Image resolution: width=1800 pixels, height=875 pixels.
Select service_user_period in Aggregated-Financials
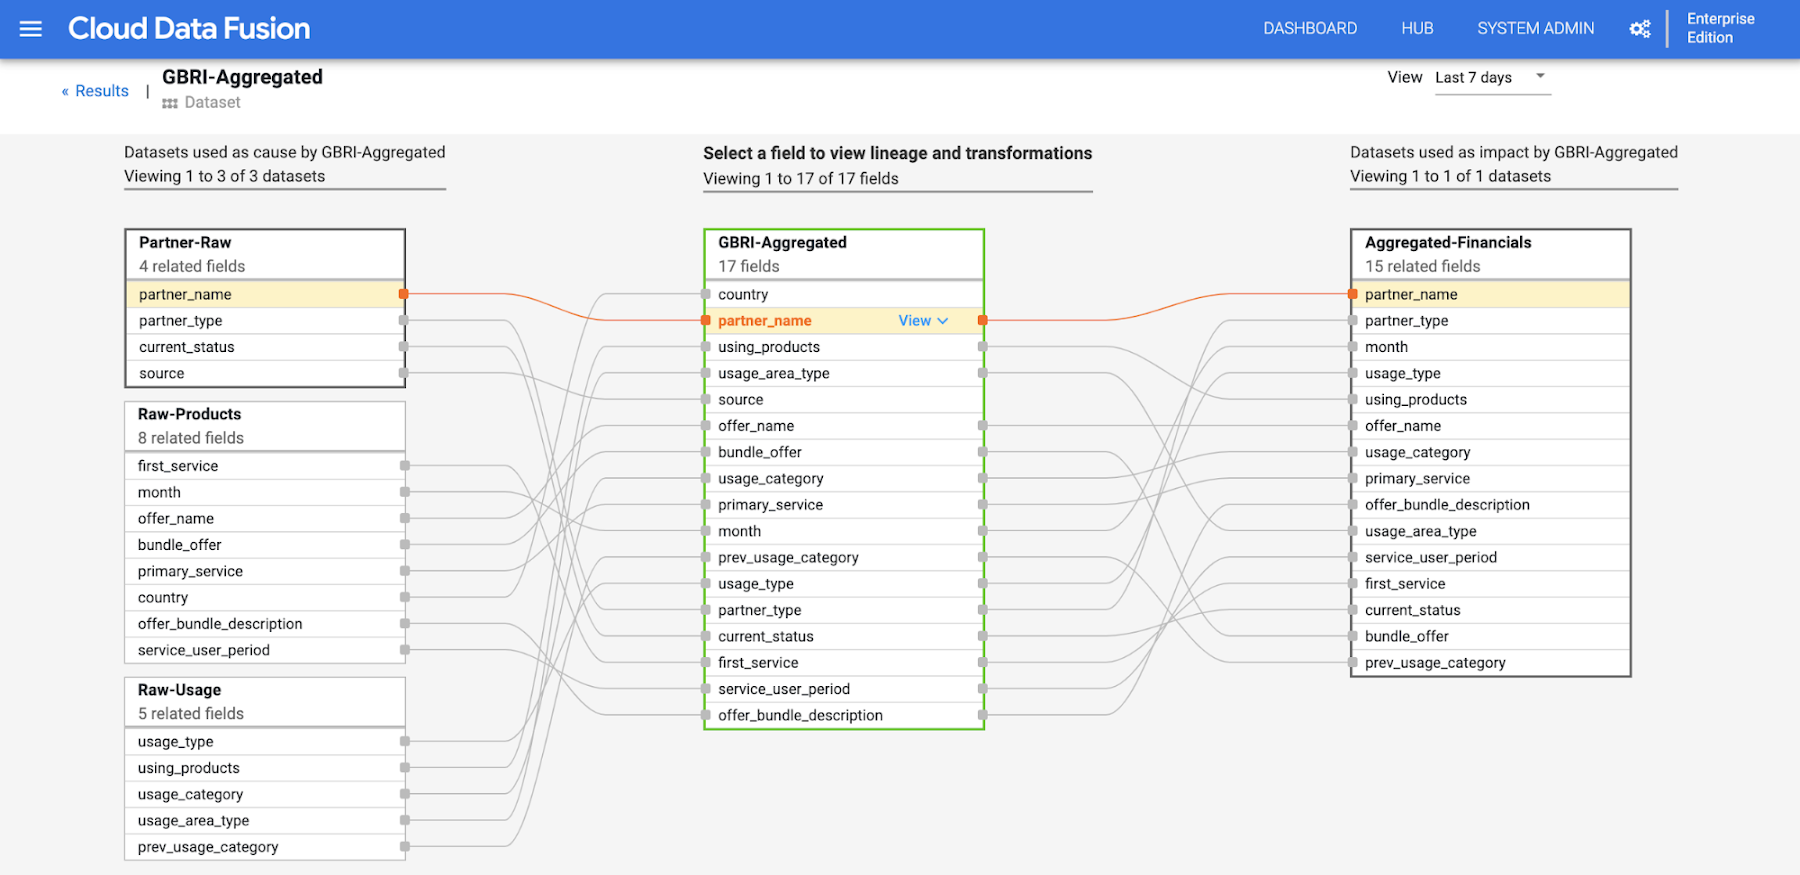[x=1491, y=558]
